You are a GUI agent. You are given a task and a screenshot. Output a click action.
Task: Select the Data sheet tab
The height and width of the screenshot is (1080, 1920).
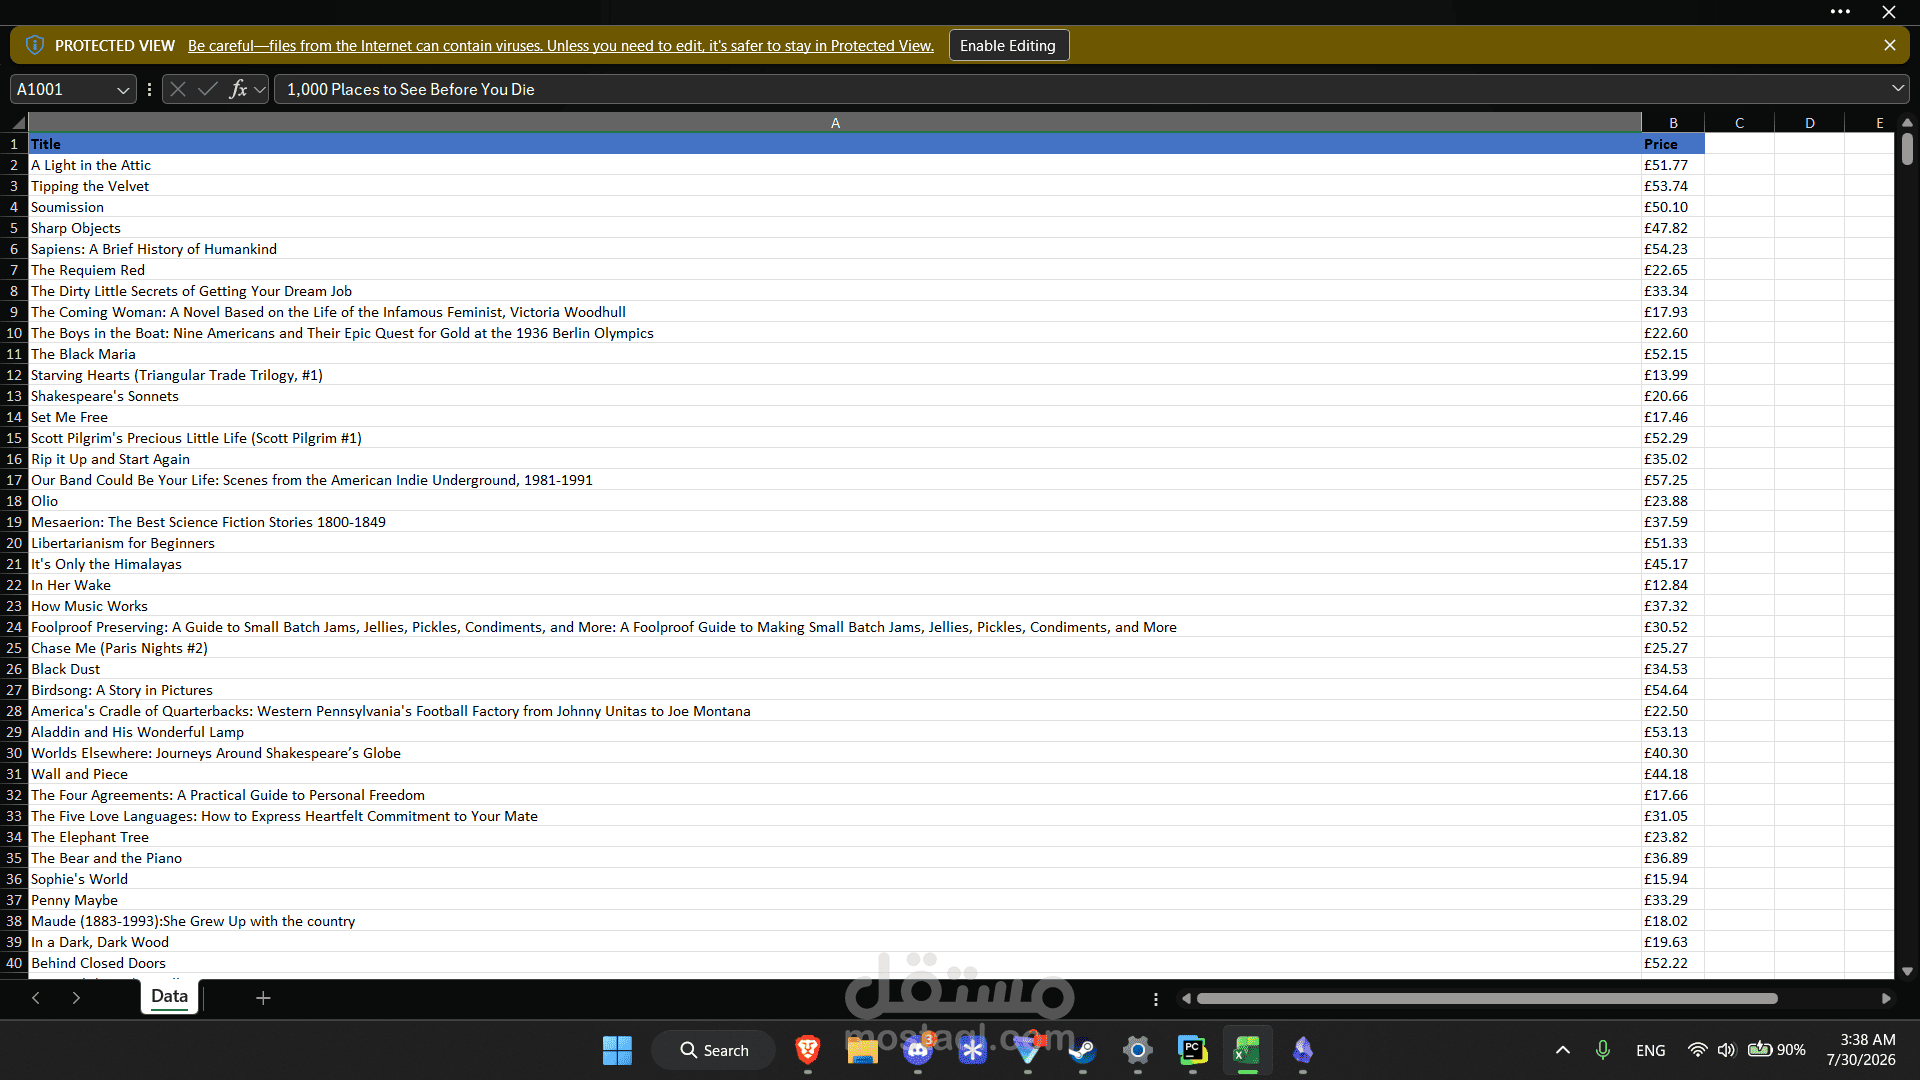[x=170, y=997]
